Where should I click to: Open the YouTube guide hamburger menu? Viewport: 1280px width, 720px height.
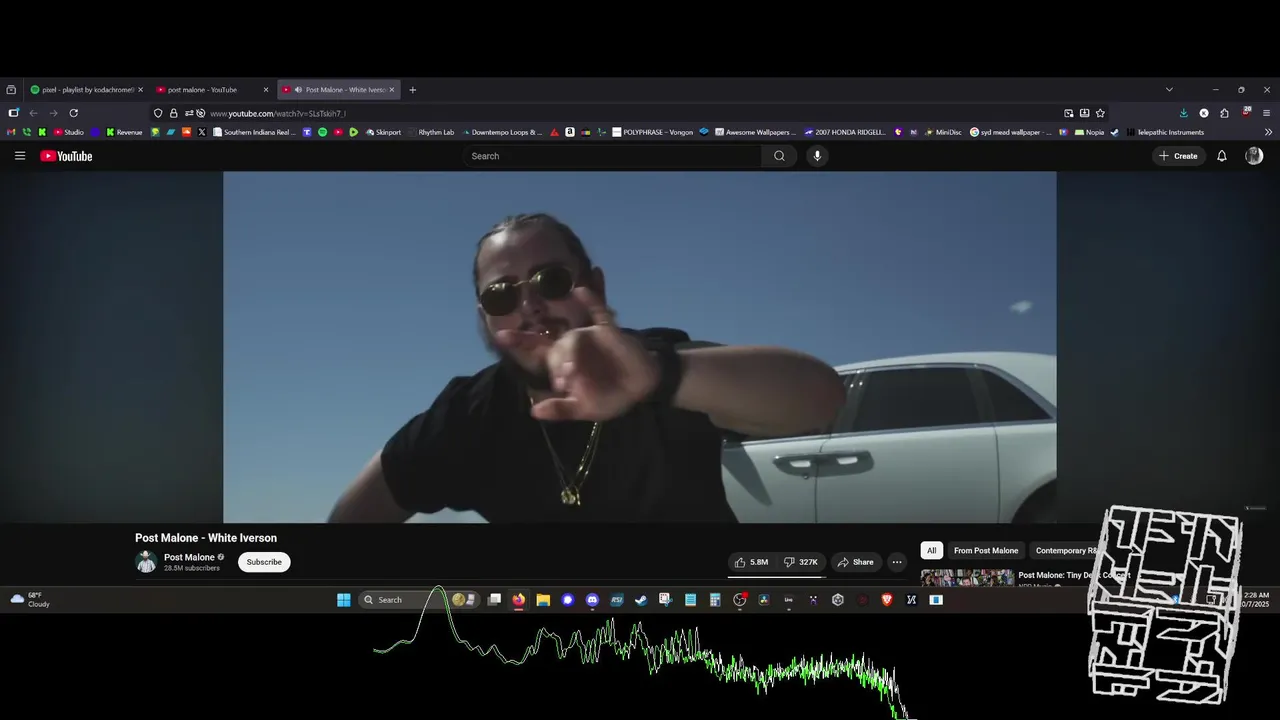pos(19,156)
